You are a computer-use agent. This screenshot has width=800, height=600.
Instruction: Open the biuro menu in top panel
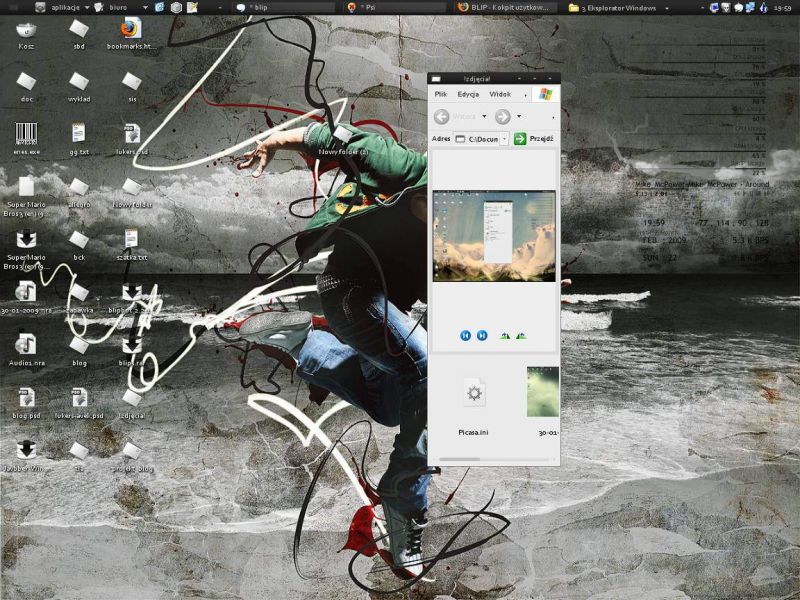119,7
